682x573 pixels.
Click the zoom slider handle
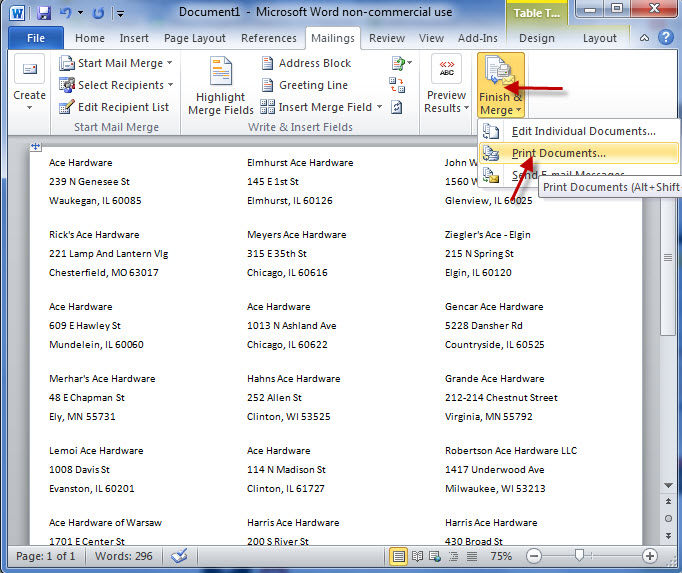coord(579,556)
